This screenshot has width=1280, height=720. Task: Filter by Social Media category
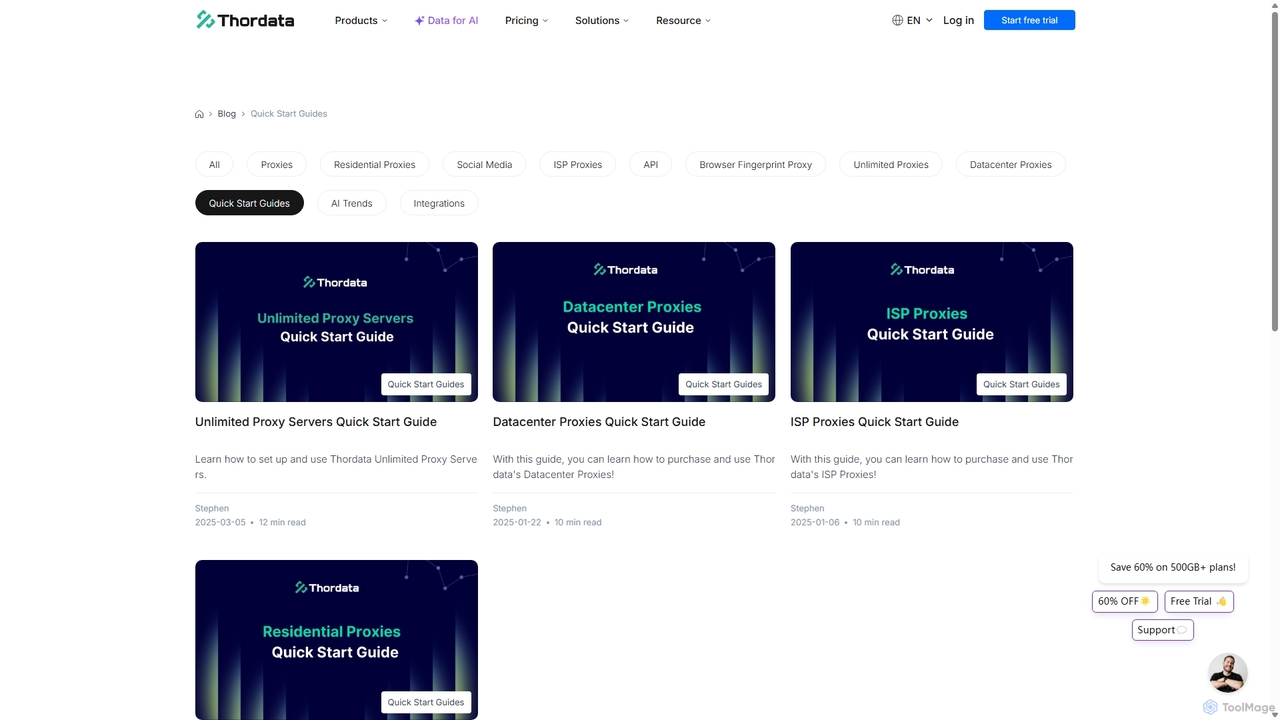484,164
